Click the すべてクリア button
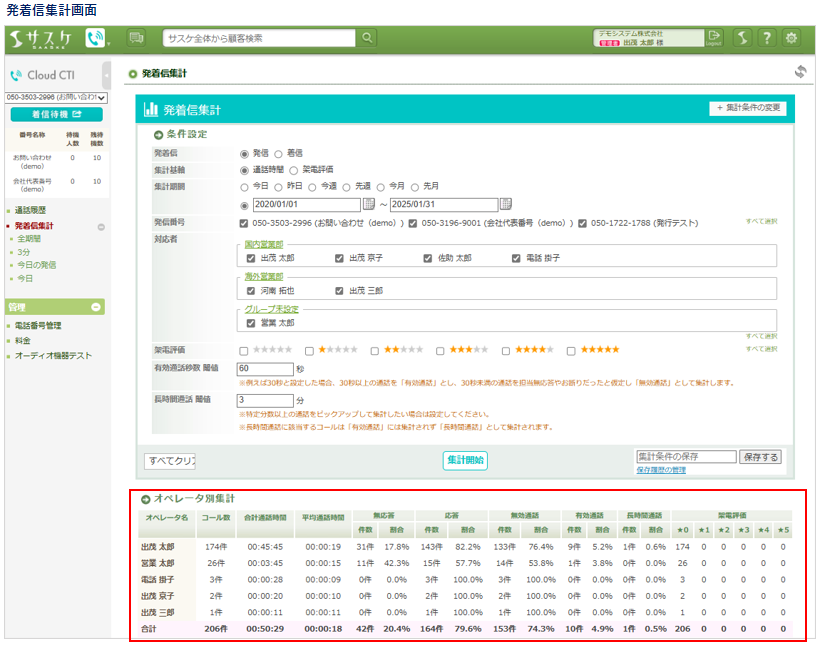820x647 pixels. click(170, 461)
